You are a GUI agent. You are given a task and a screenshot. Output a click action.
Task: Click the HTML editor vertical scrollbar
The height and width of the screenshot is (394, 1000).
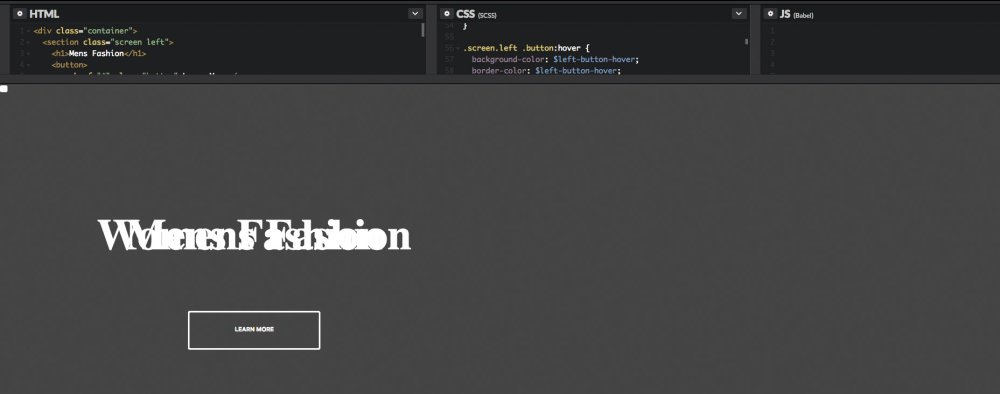point(423,30)
